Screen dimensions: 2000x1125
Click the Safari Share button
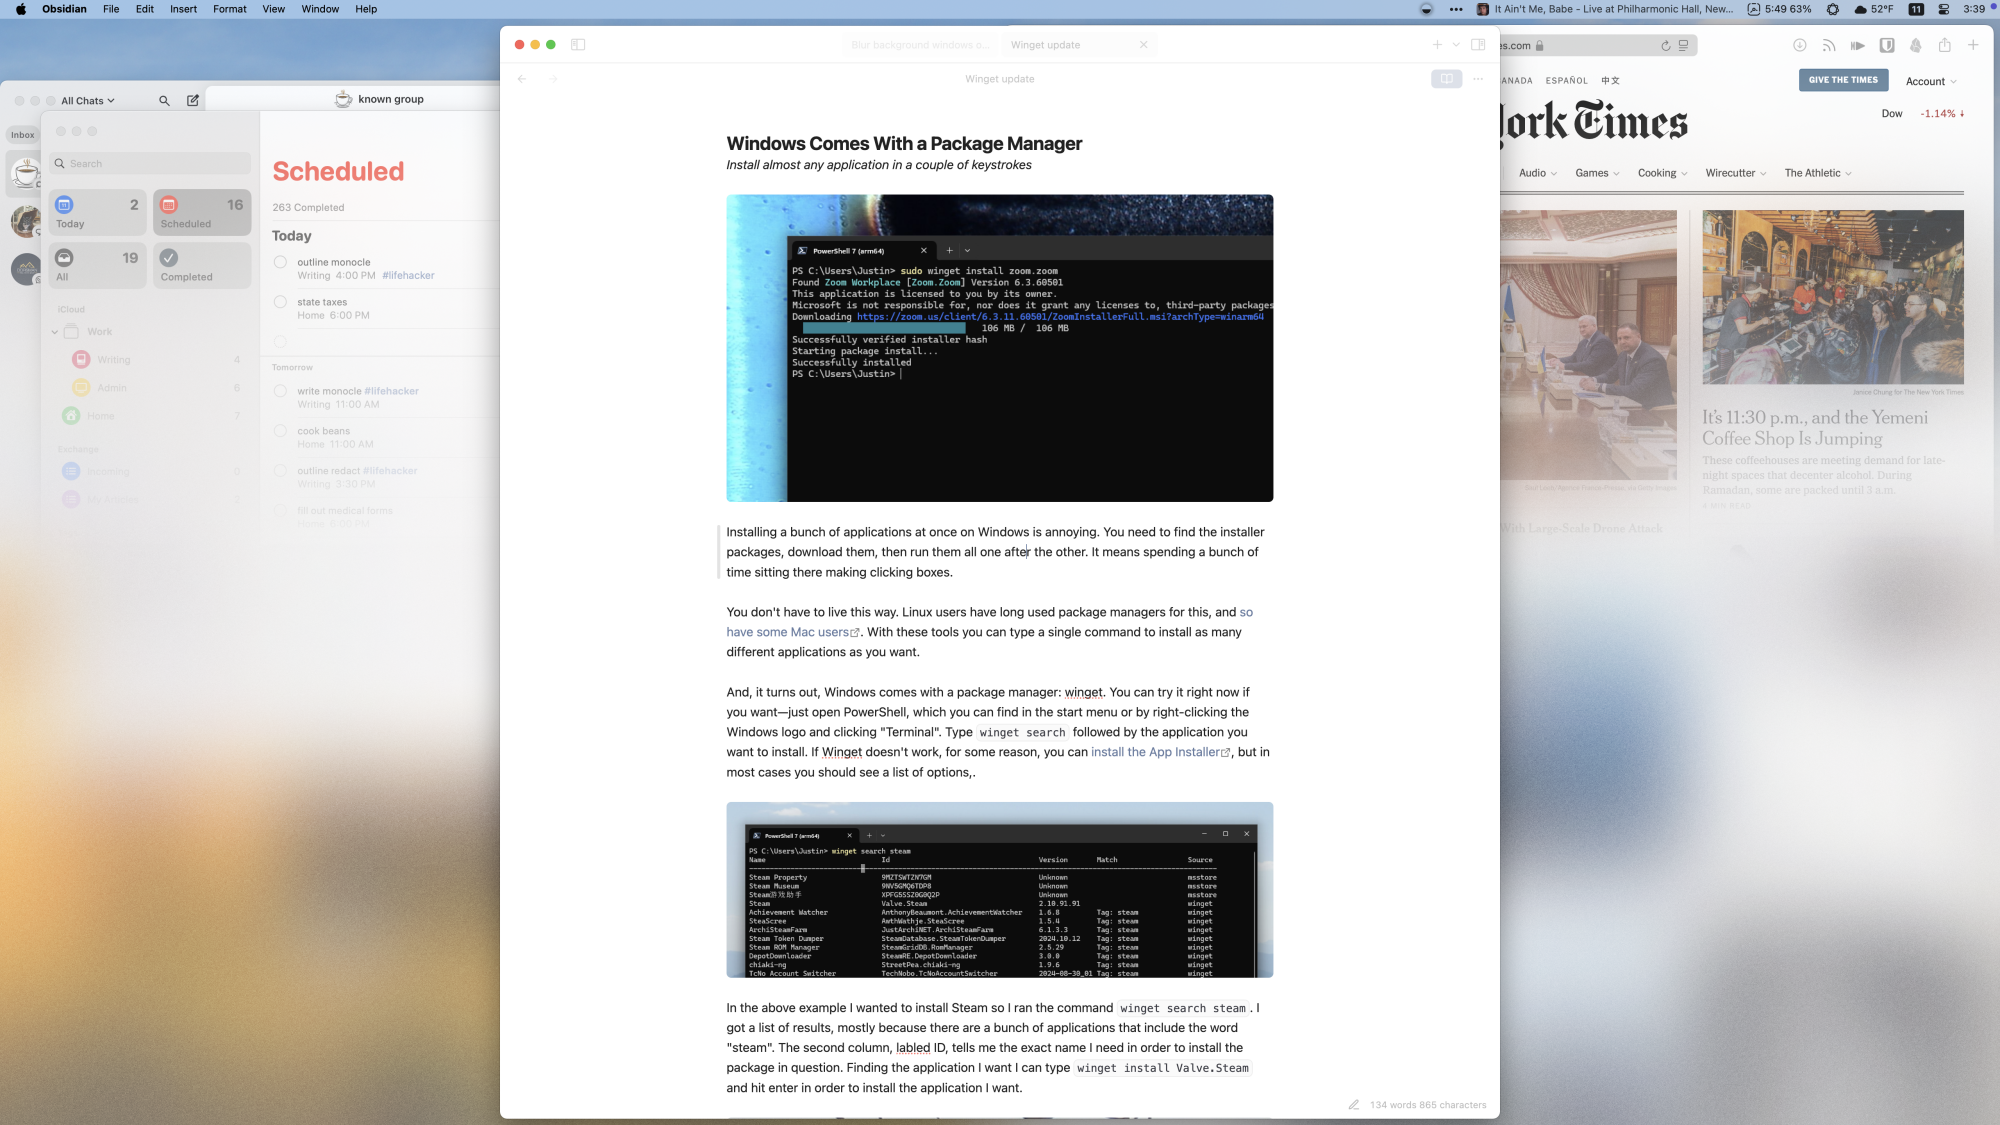click(1944, 46)
